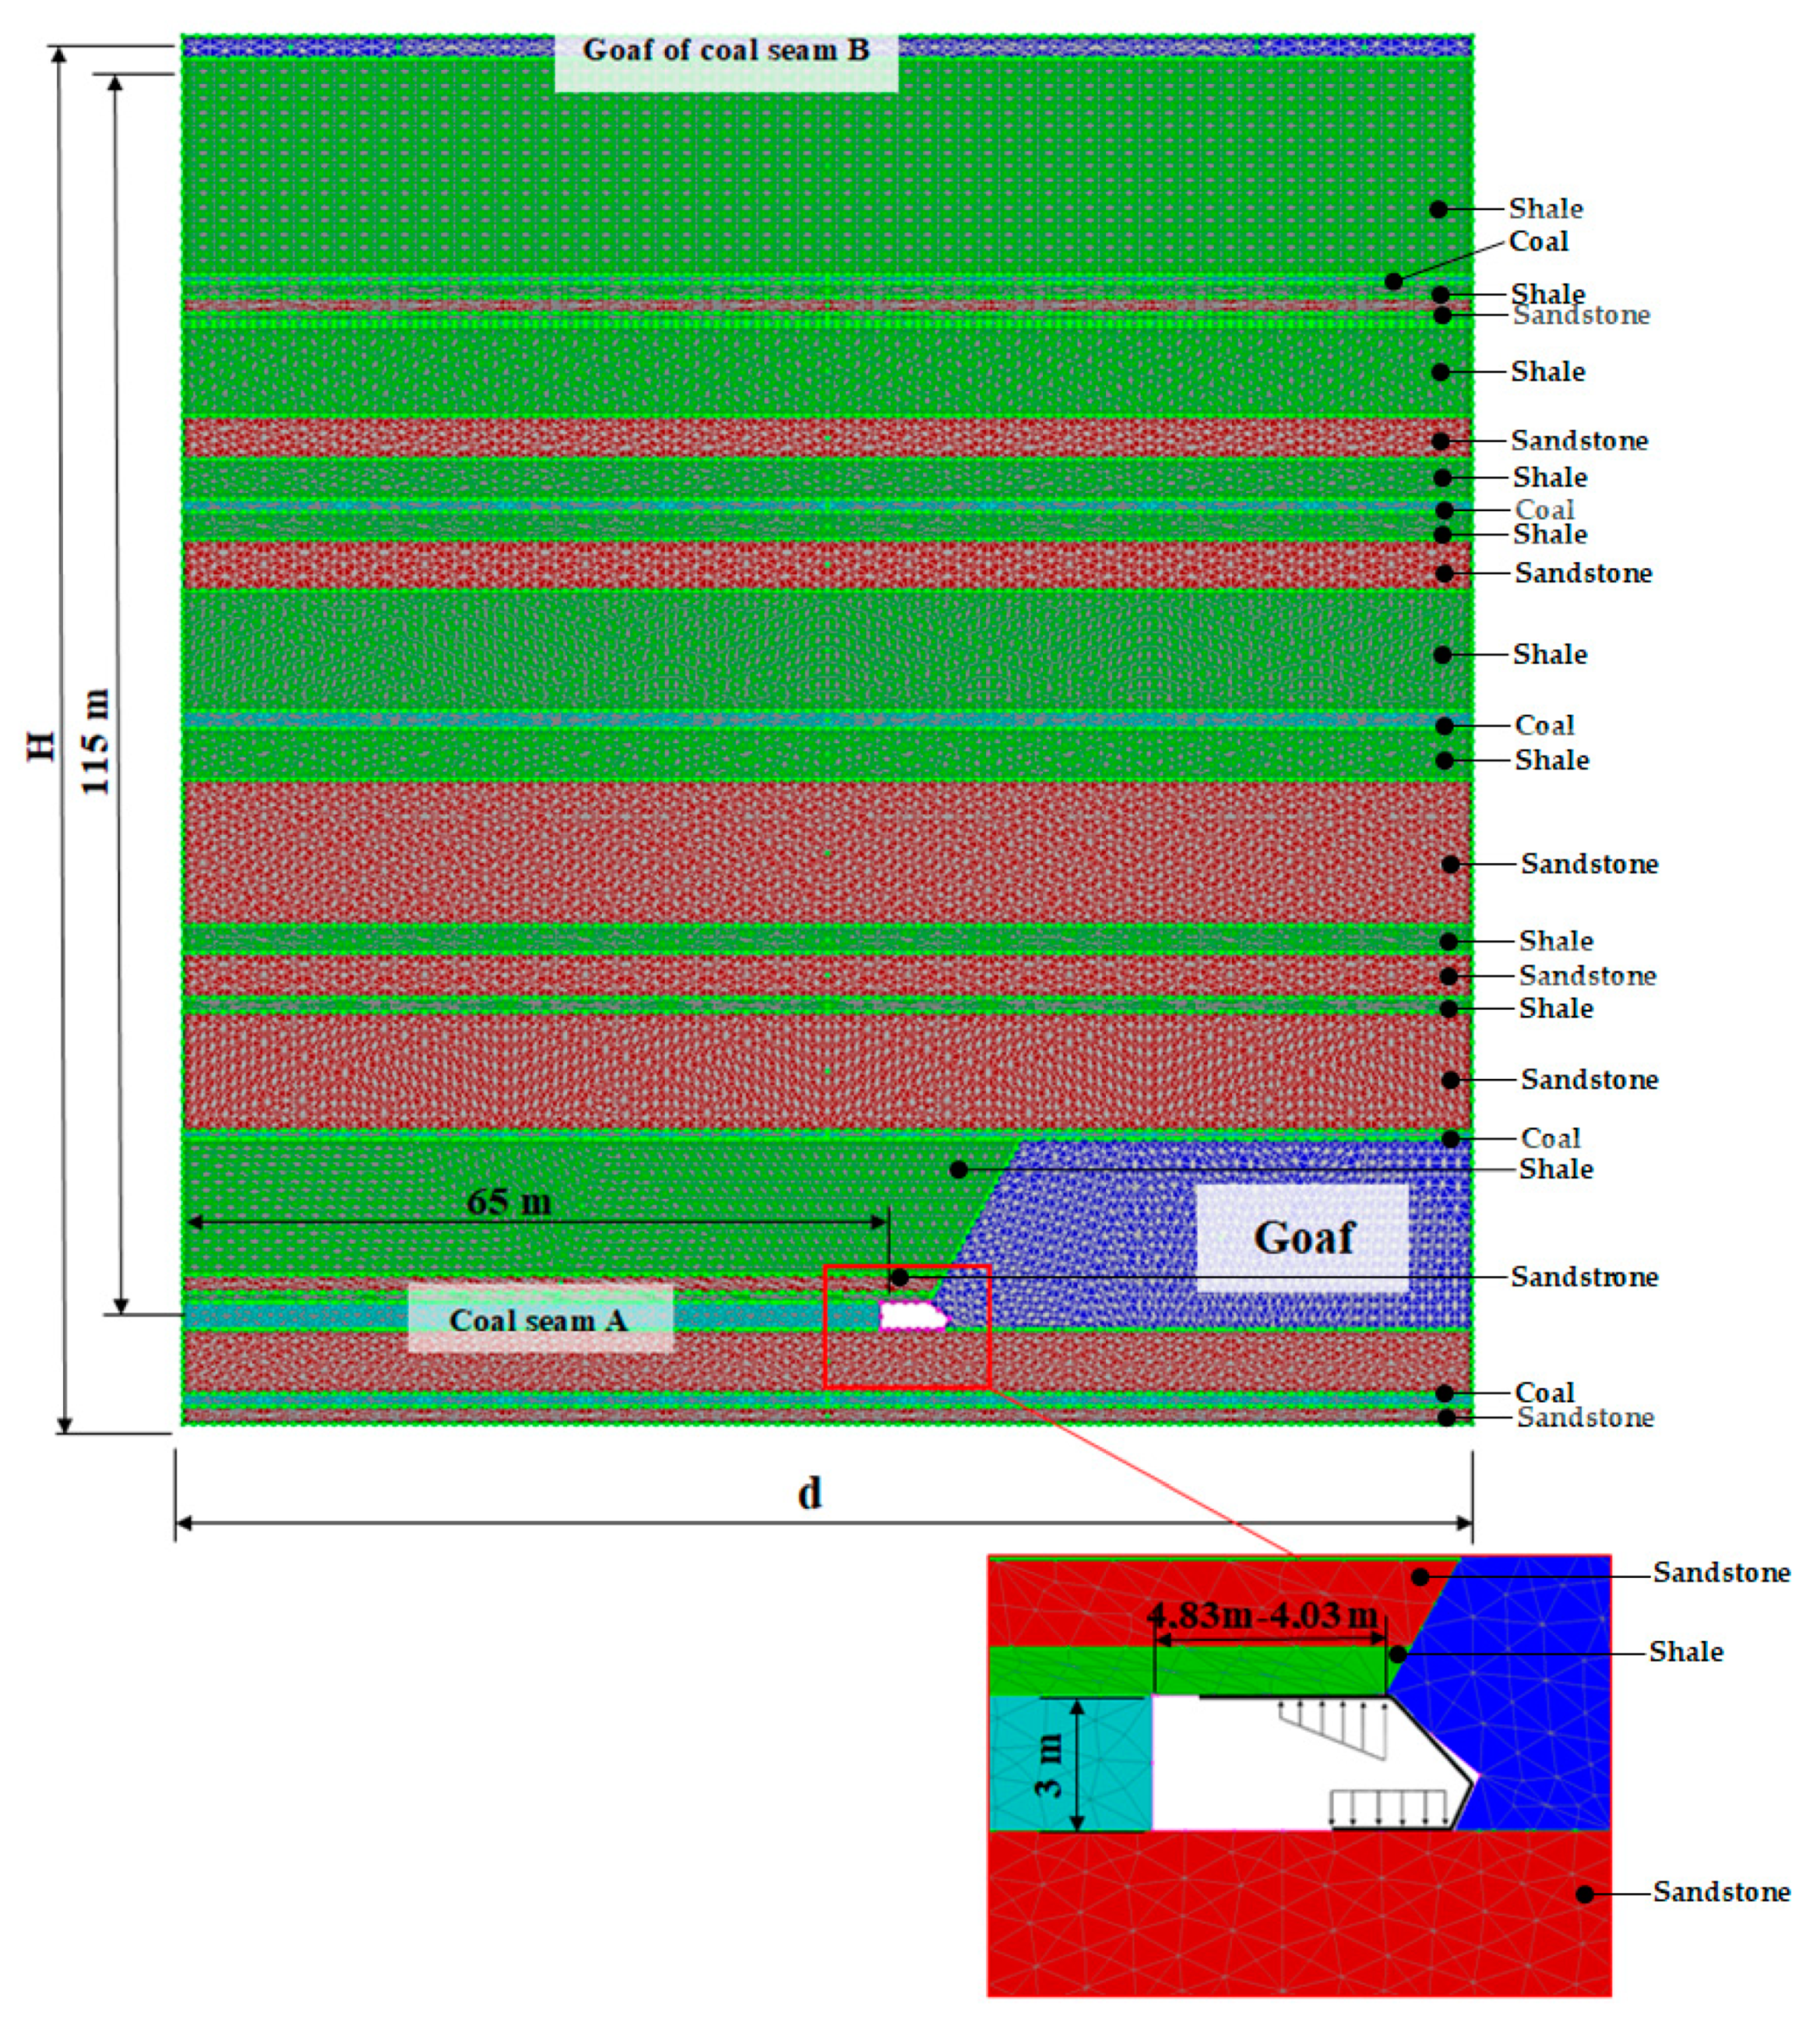This screenshot has width=1820, height=2026.
Task: Click the topmost 'Coal' layer label
Action: pyautogui.click(x=1538, y=242)
